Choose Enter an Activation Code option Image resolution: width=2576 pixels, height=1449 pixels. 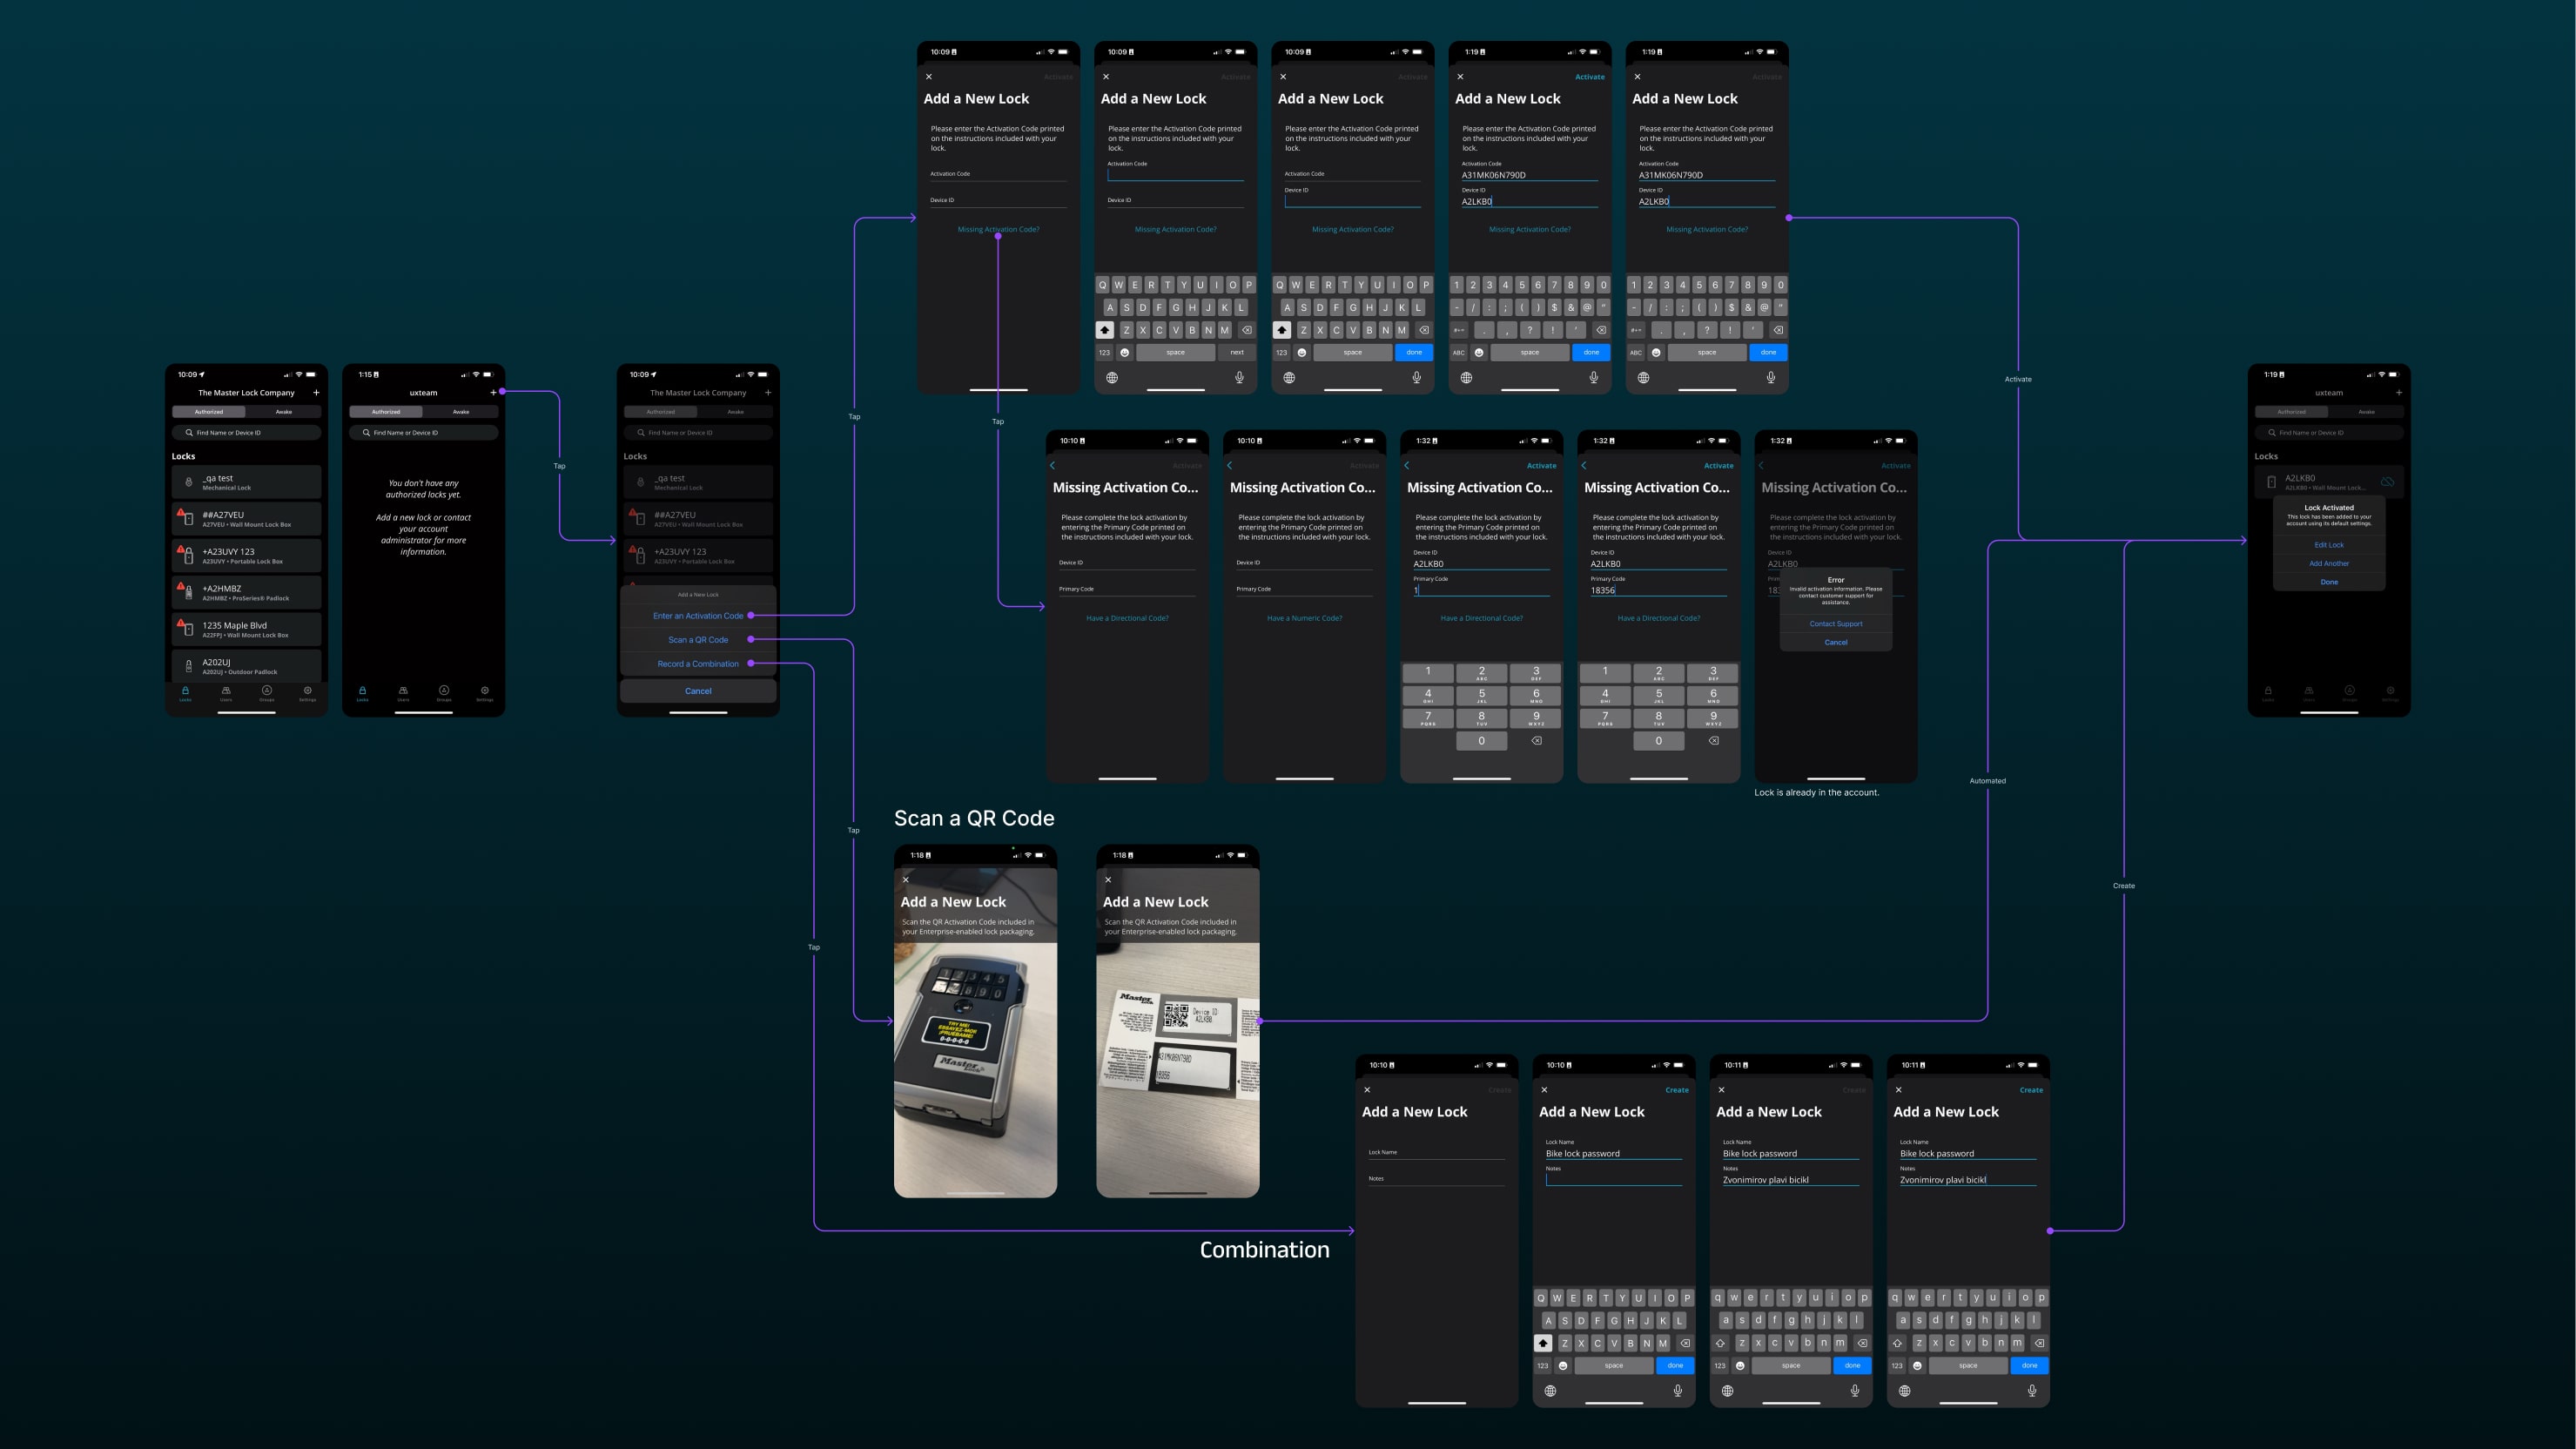click(698, 616)
